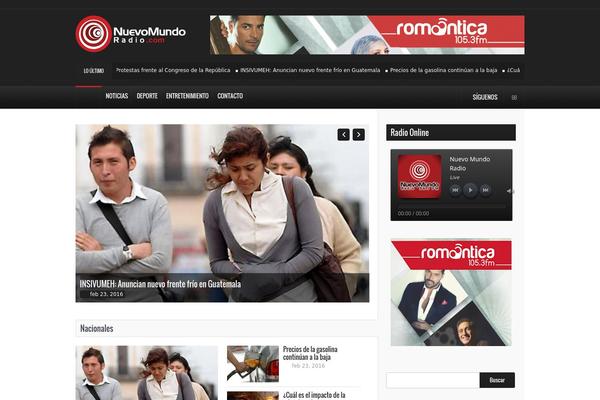The height and width of the screenshot is (400, 600).
Task: Click the Lo Último ticker label
Action: tap(94, 71)
